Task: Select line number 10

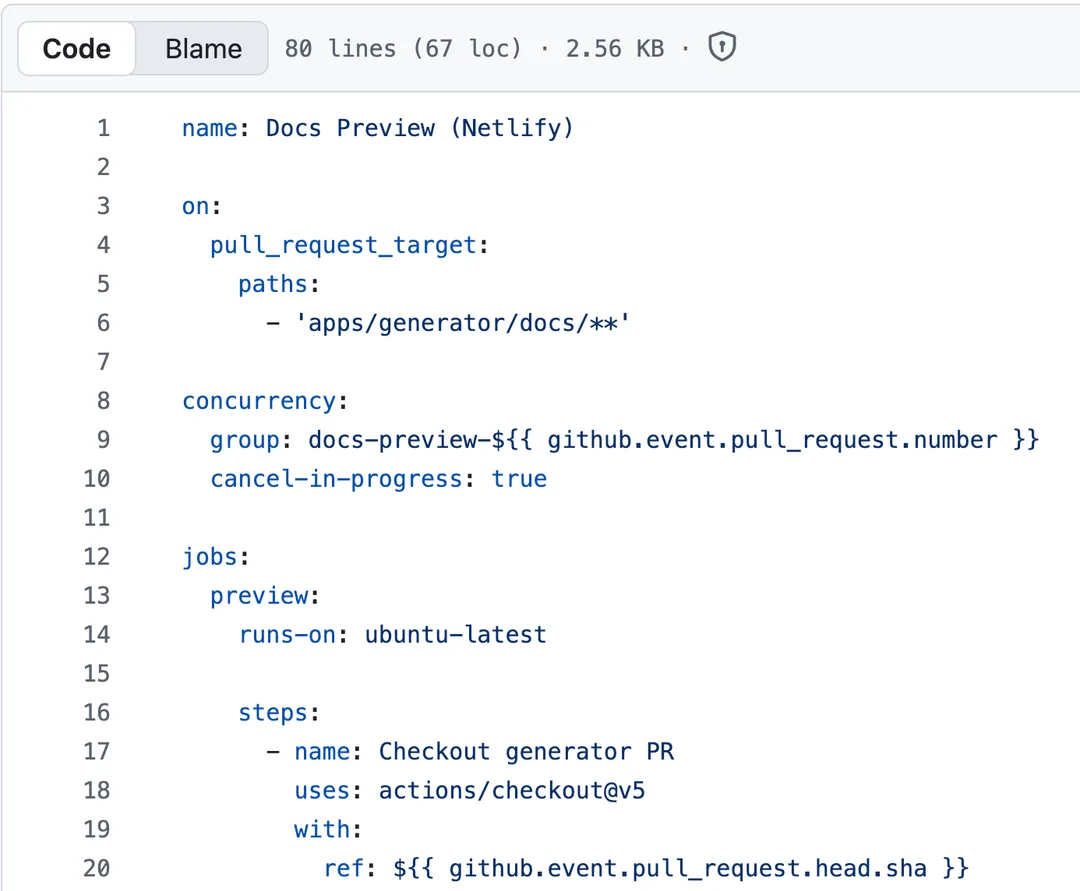Action: point(96,479)
